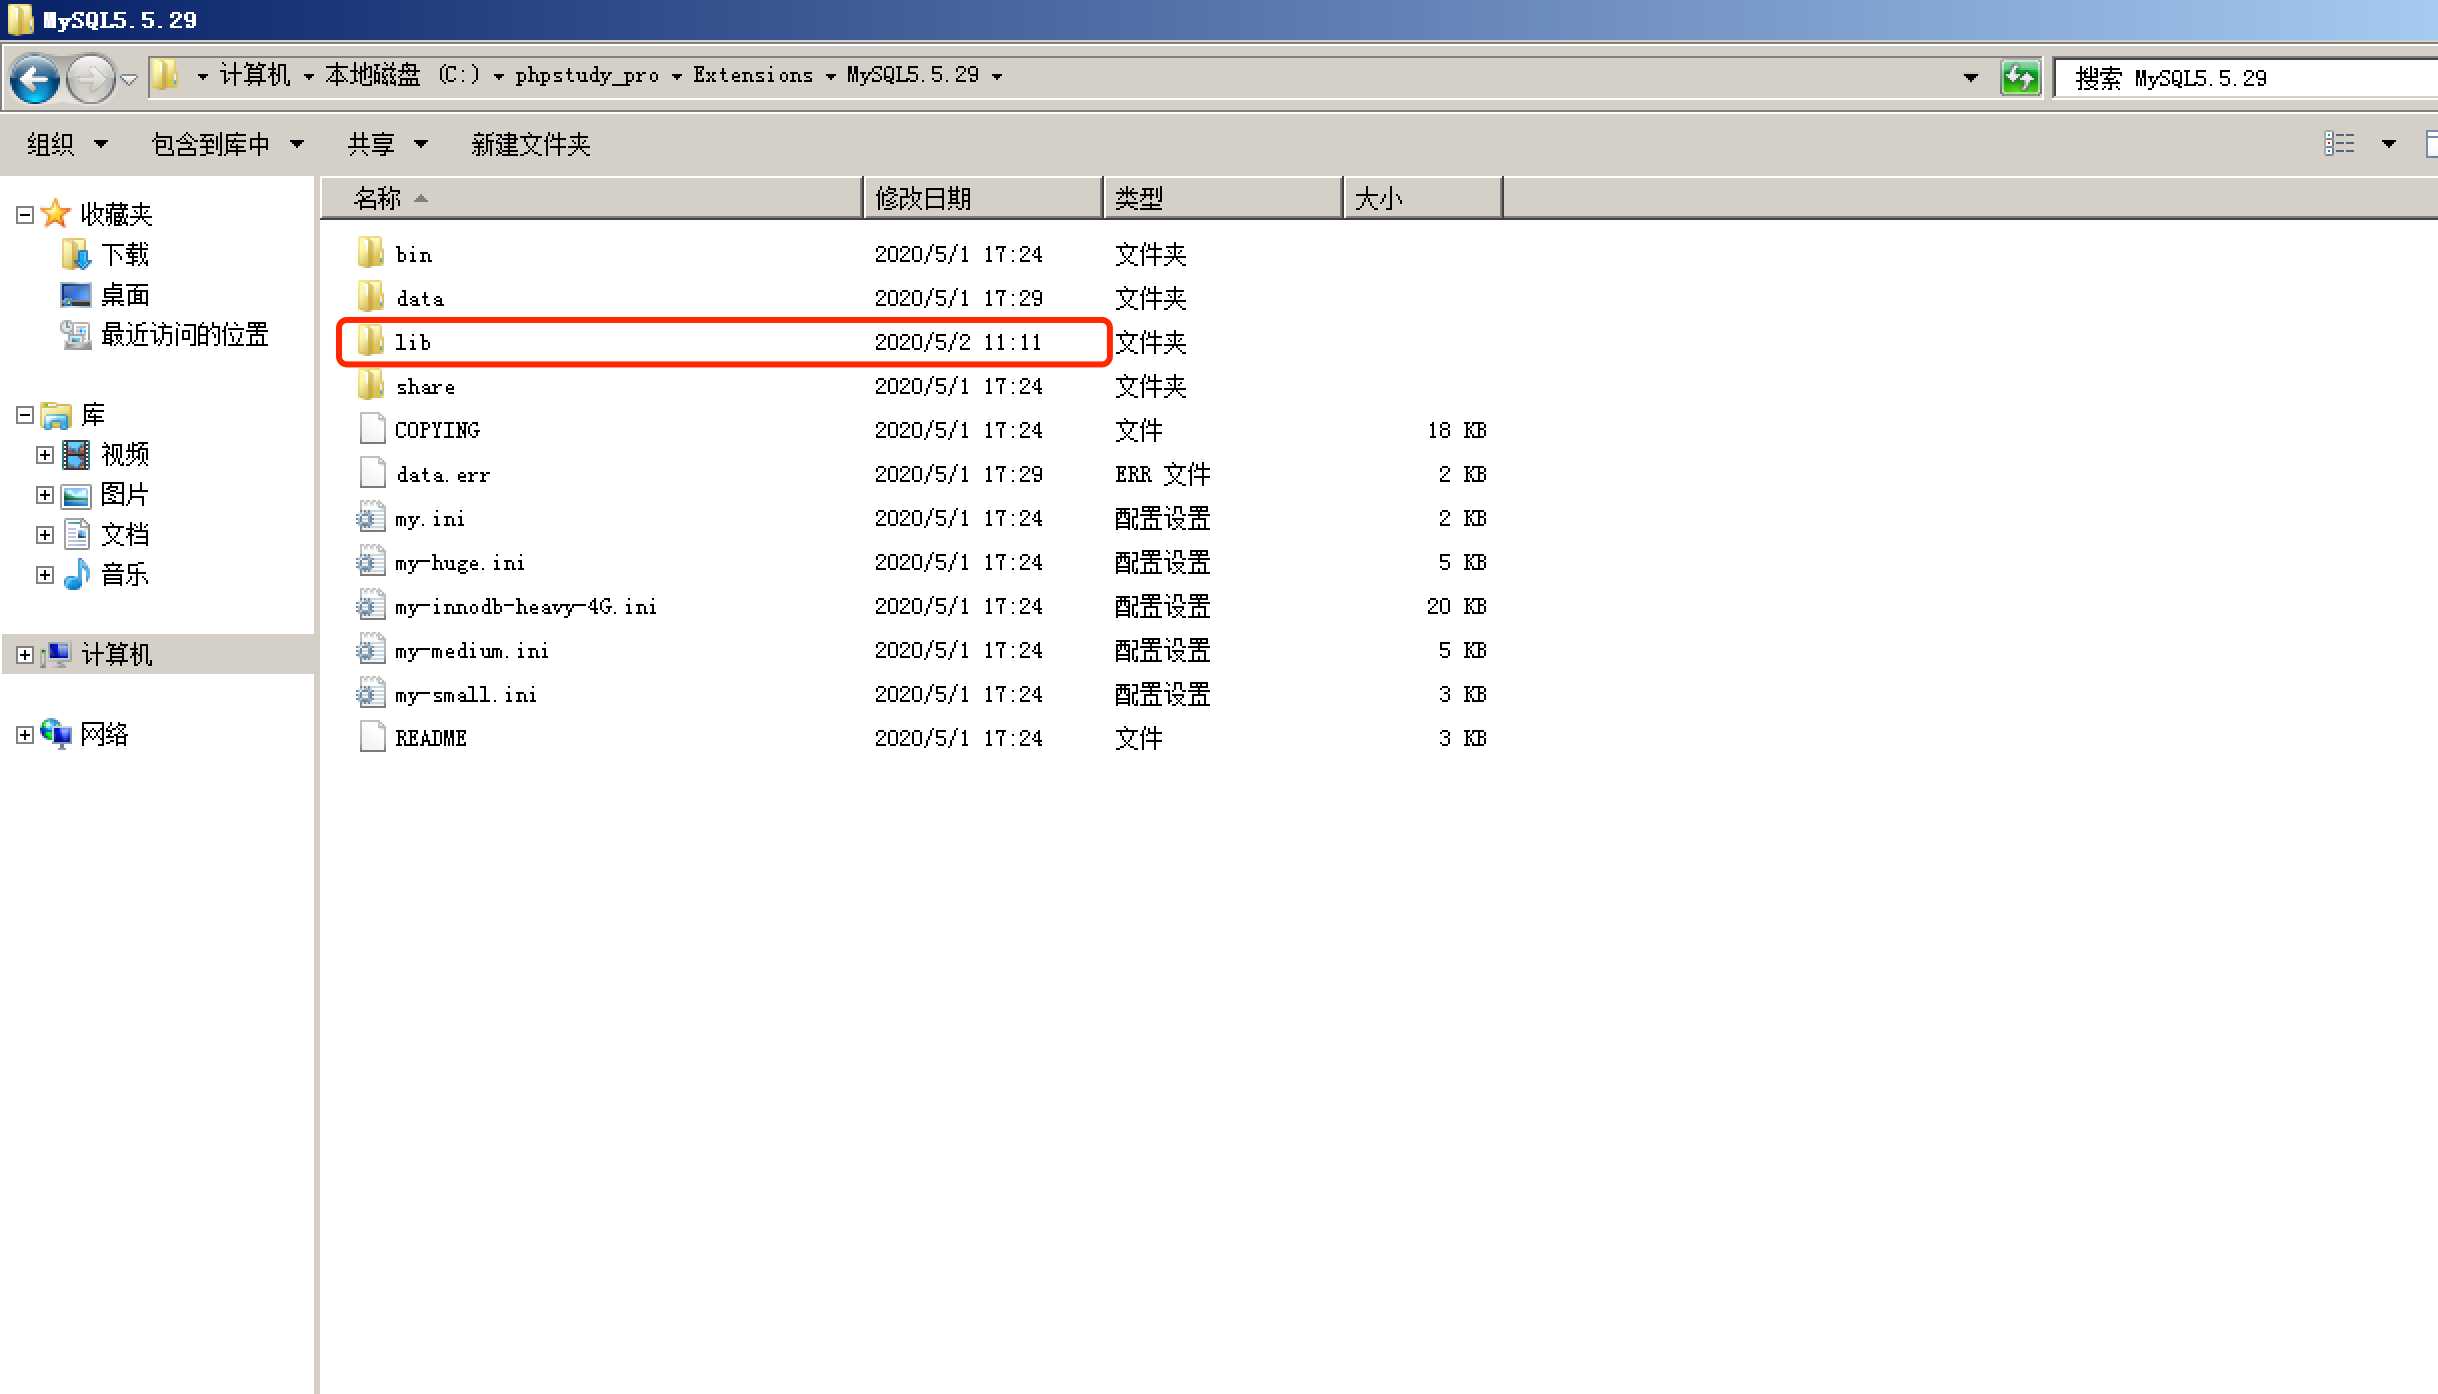Sort by 类型 column header
The image size is (2438, 1394).
pyautogui.click(x=1223, y=198)
